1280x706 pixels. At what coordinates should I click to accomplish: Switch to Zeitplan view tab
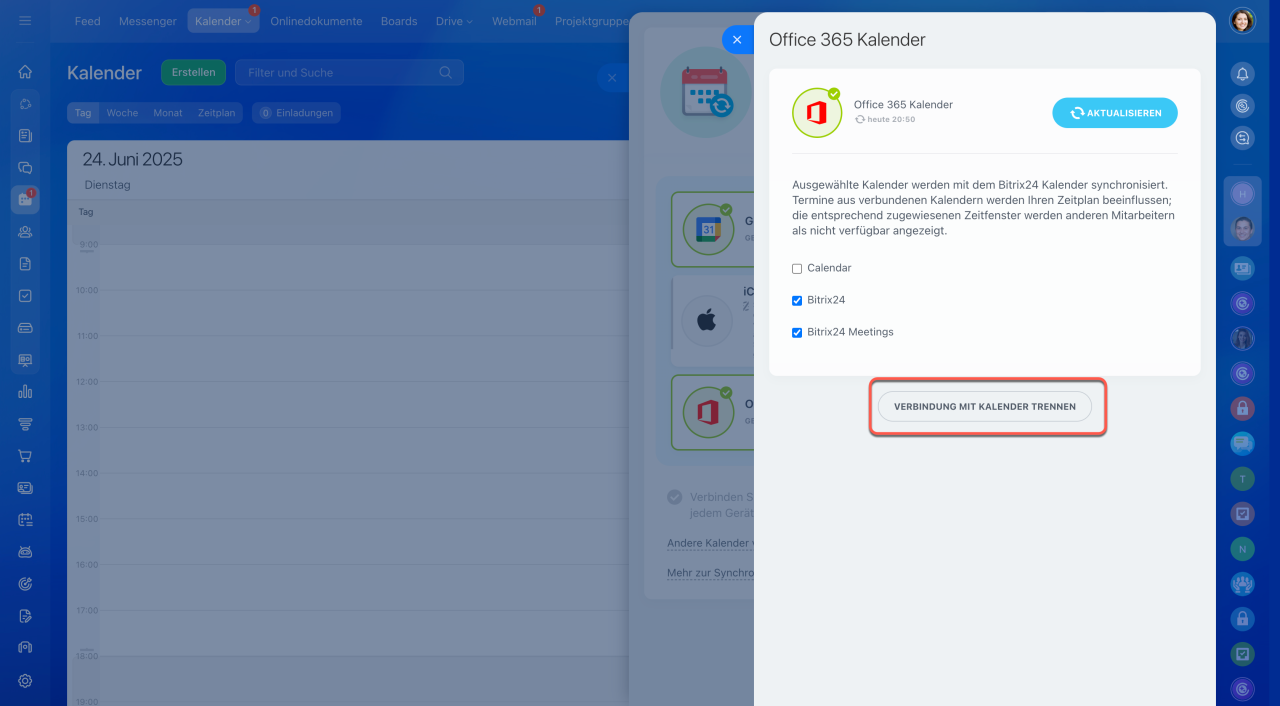(x=216, y=113)
